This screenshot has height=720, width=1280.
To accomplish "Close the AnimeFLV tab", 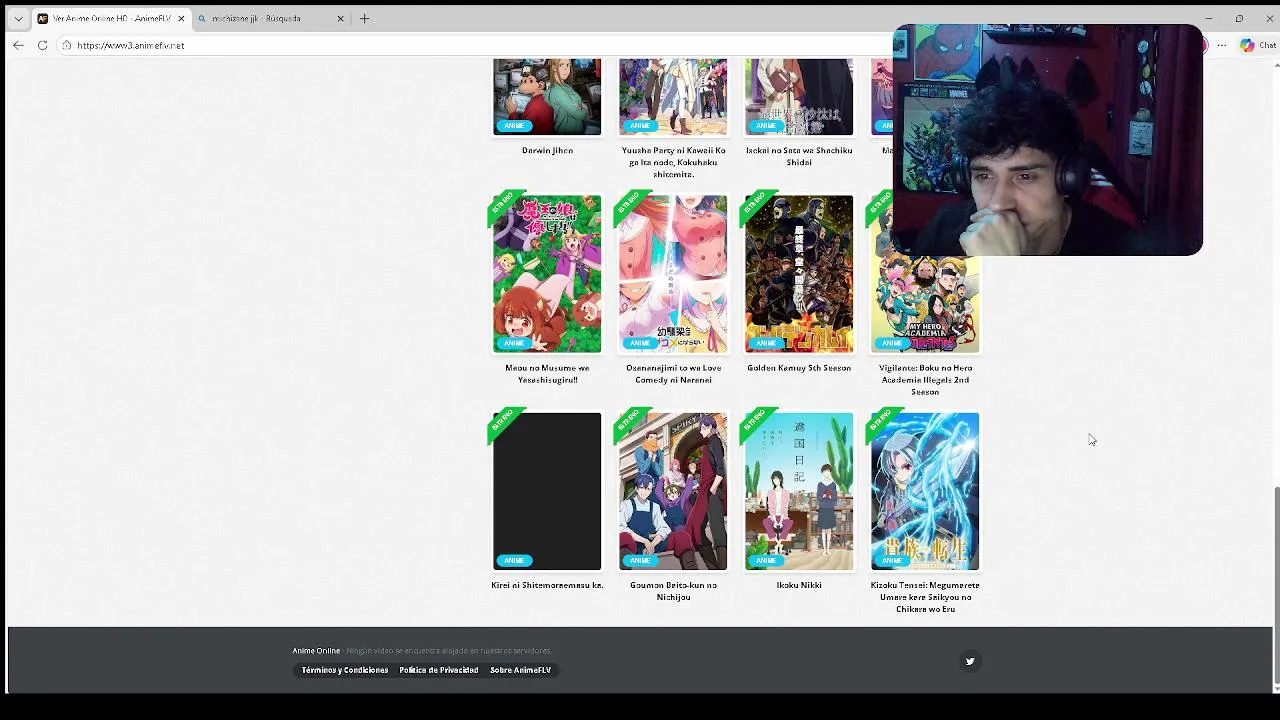I will coord(181,18).
